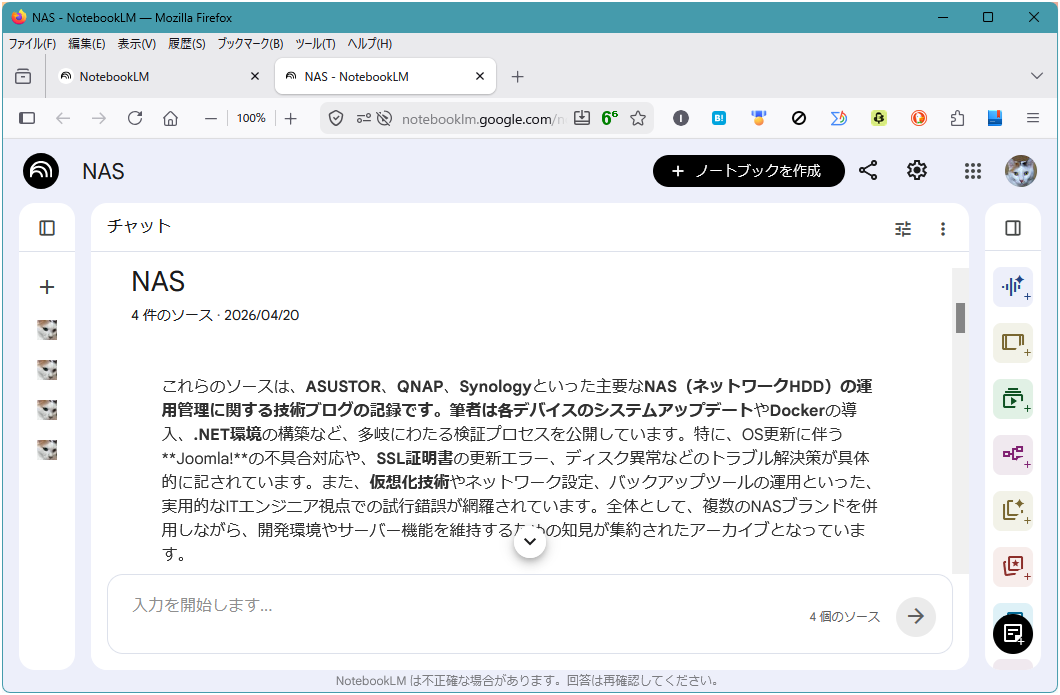The image size is (1060, 695).
Task: Select the fourth source cat thumbnail
Action: 47,450
